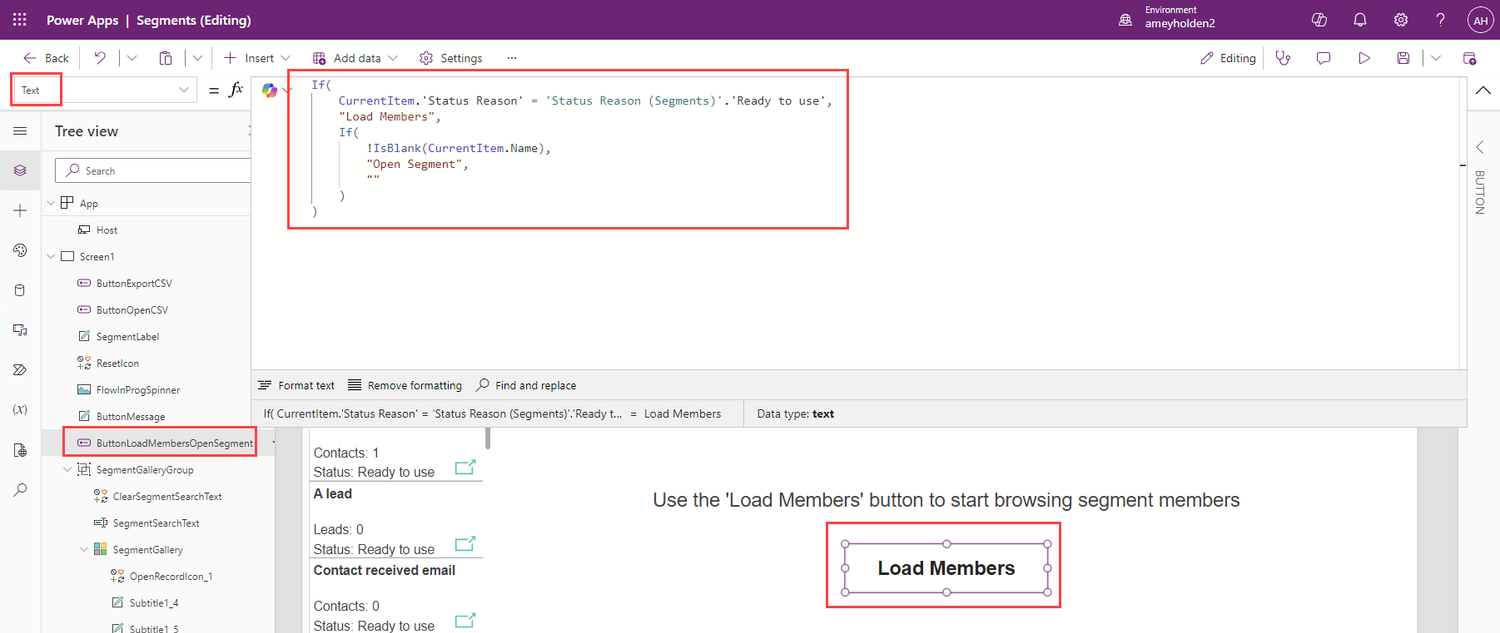Open the Data panel
Screen dimensions: 1500x633
tap(20, 290)
